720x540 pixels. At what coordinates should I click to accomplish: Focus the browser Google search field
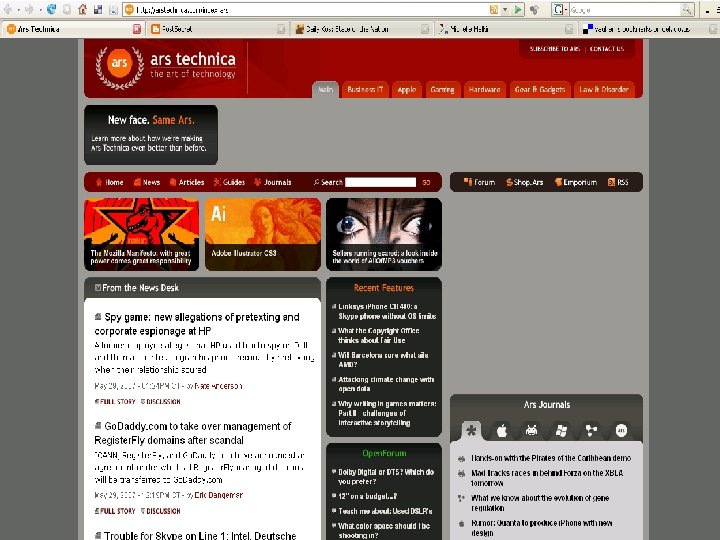(625, 10)
